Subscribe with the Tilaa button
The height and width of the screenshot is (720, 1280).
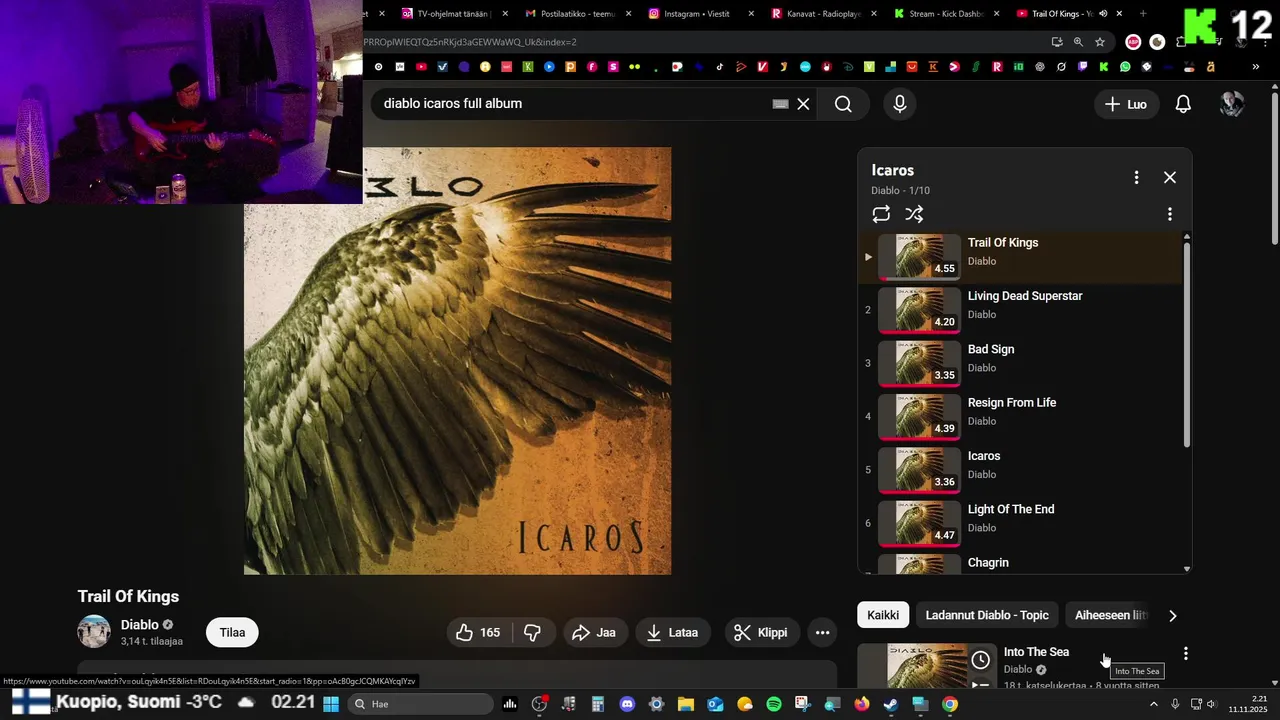(232, 632)
